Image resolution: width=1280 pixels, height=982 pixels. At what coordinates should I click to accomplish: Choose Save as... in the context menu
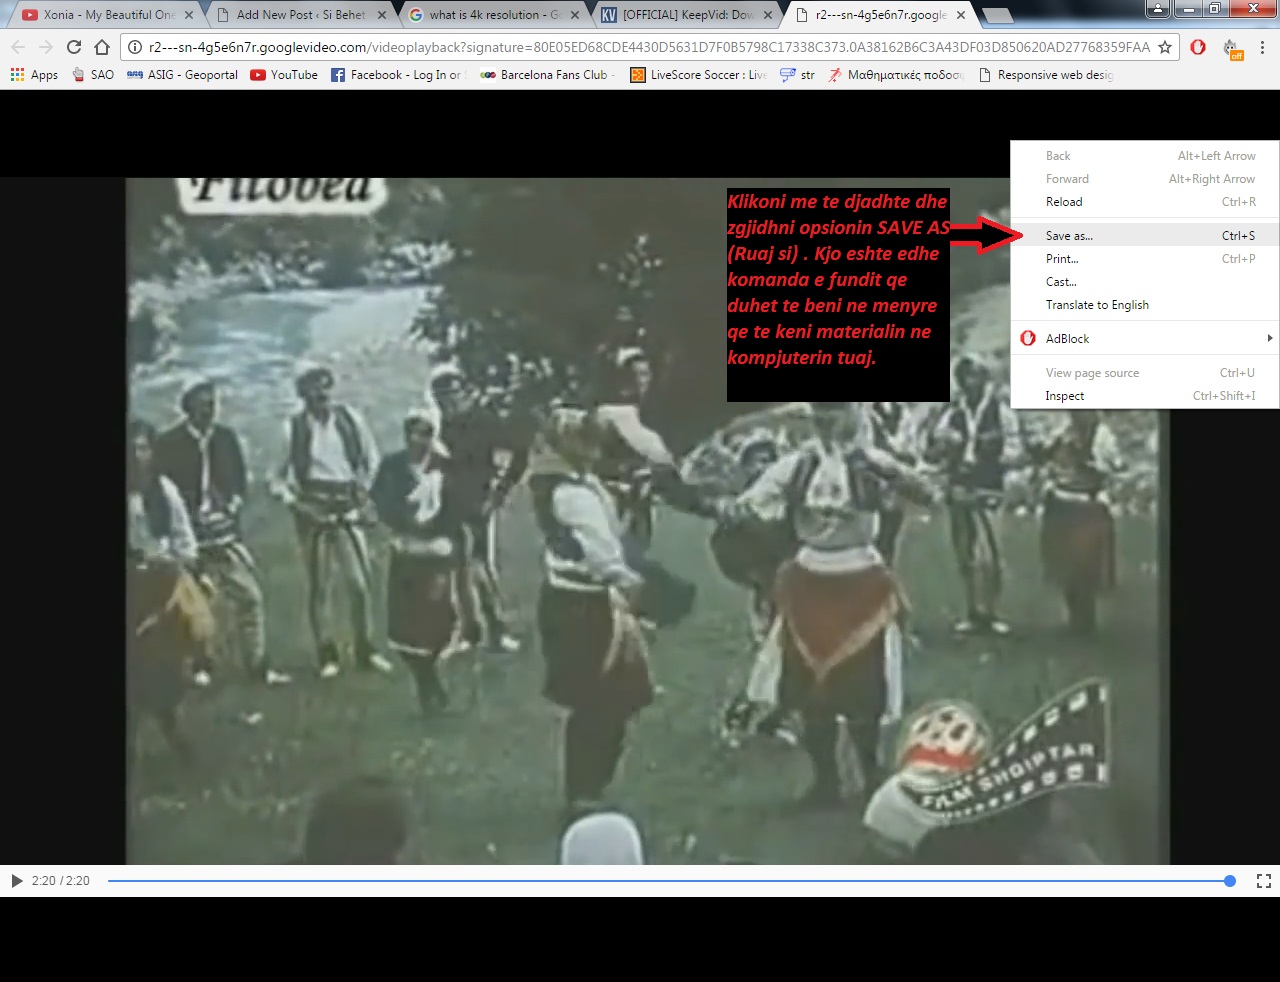click(x=1144, y=236)
